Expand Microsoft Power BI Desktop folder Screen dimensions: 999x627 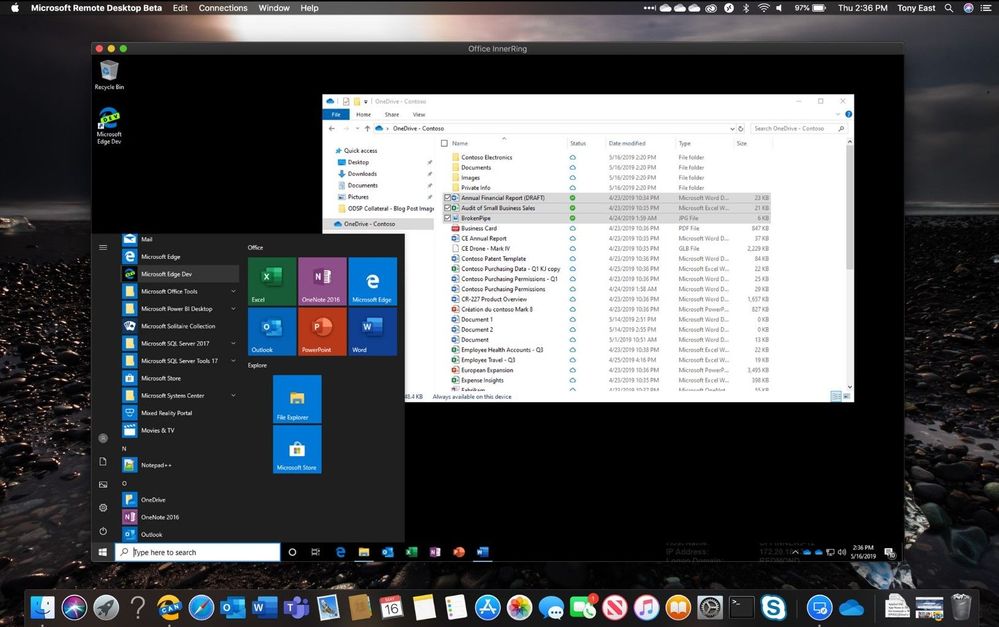[x=233, y=308]
